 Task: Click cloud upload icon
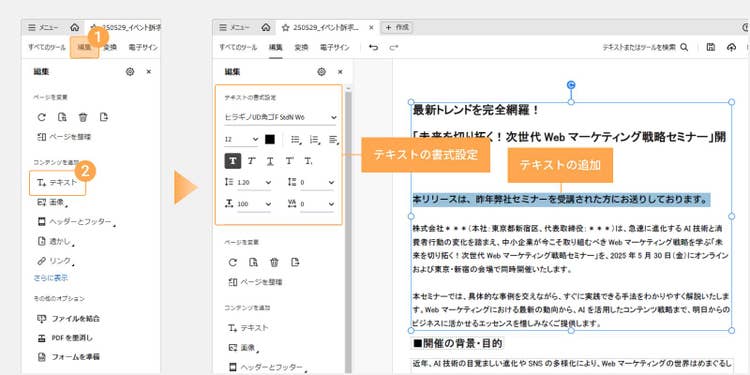point(731,47)
